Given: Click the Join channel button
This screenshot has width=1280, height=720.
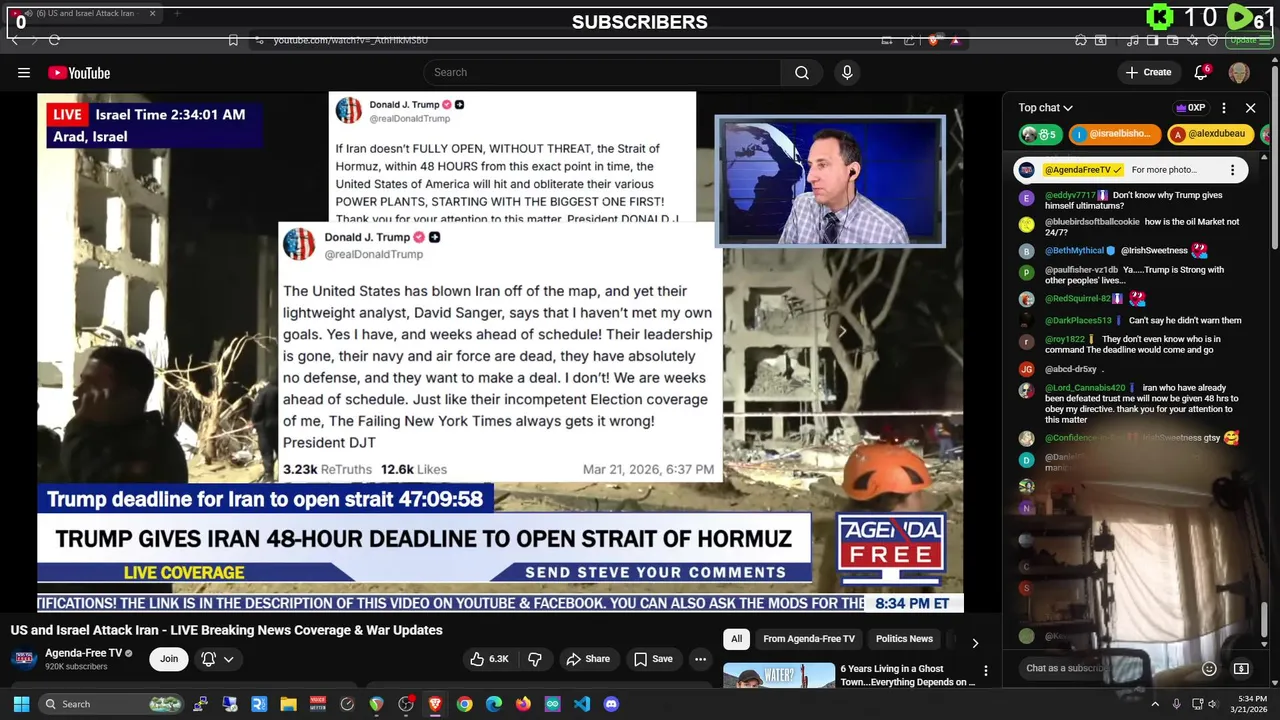Looking at the screenshot, I should [169, 659].
